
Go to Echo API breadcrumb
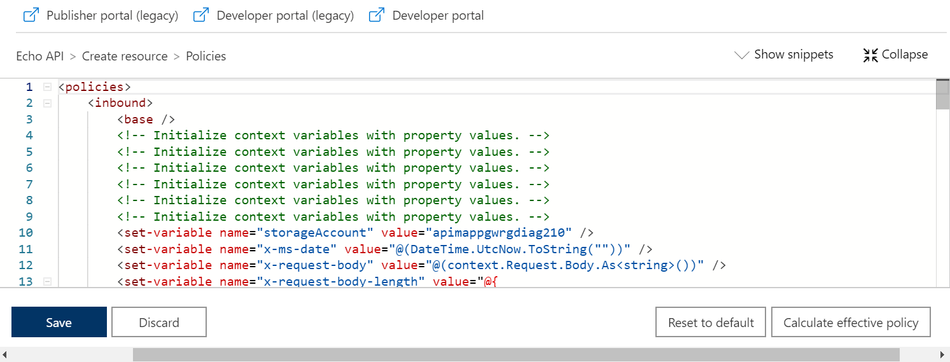[x=40, y=56]
